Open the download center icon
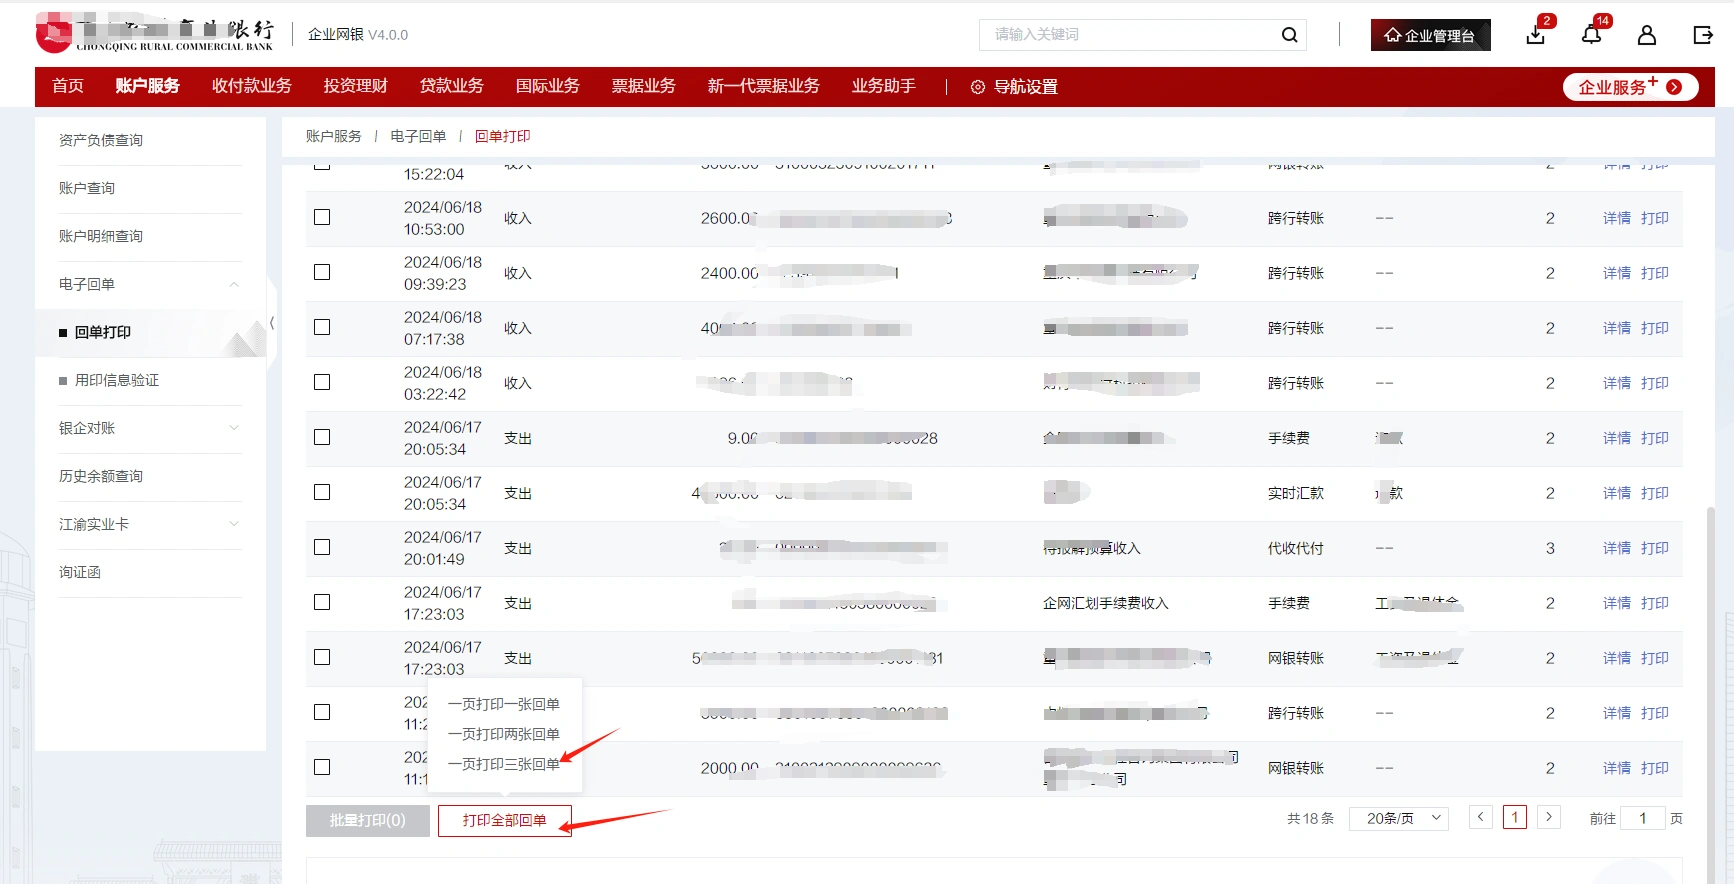This screenshot has height=884, width=1734. (1536, 35)
